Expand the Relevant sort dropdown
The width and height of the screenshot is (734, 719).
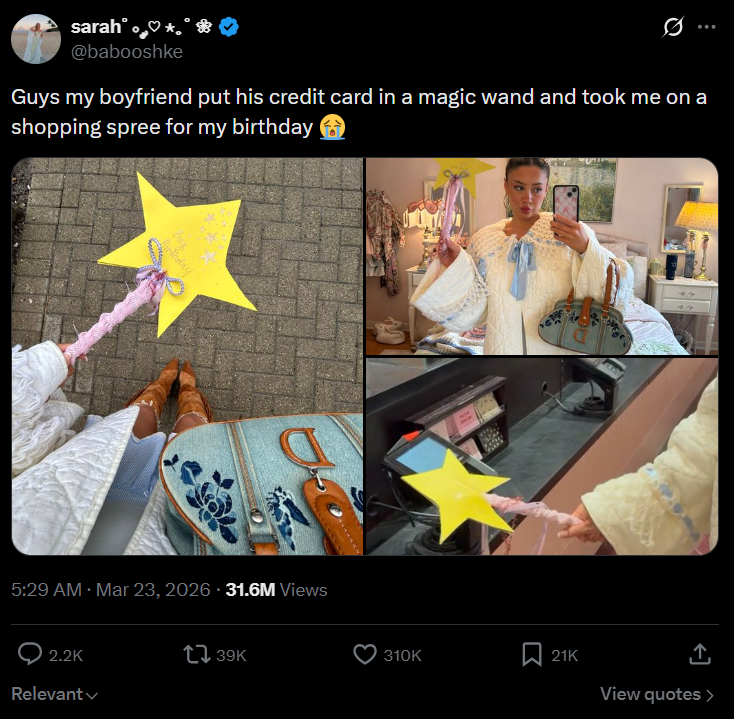click(x=54, y=694)
